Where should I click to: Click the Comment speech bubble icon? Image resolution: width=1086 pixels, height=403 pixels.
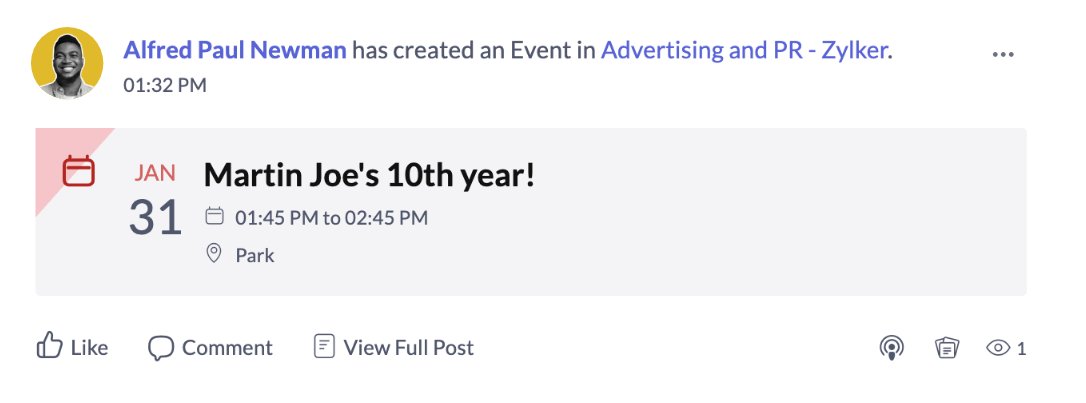pos(161,348)
